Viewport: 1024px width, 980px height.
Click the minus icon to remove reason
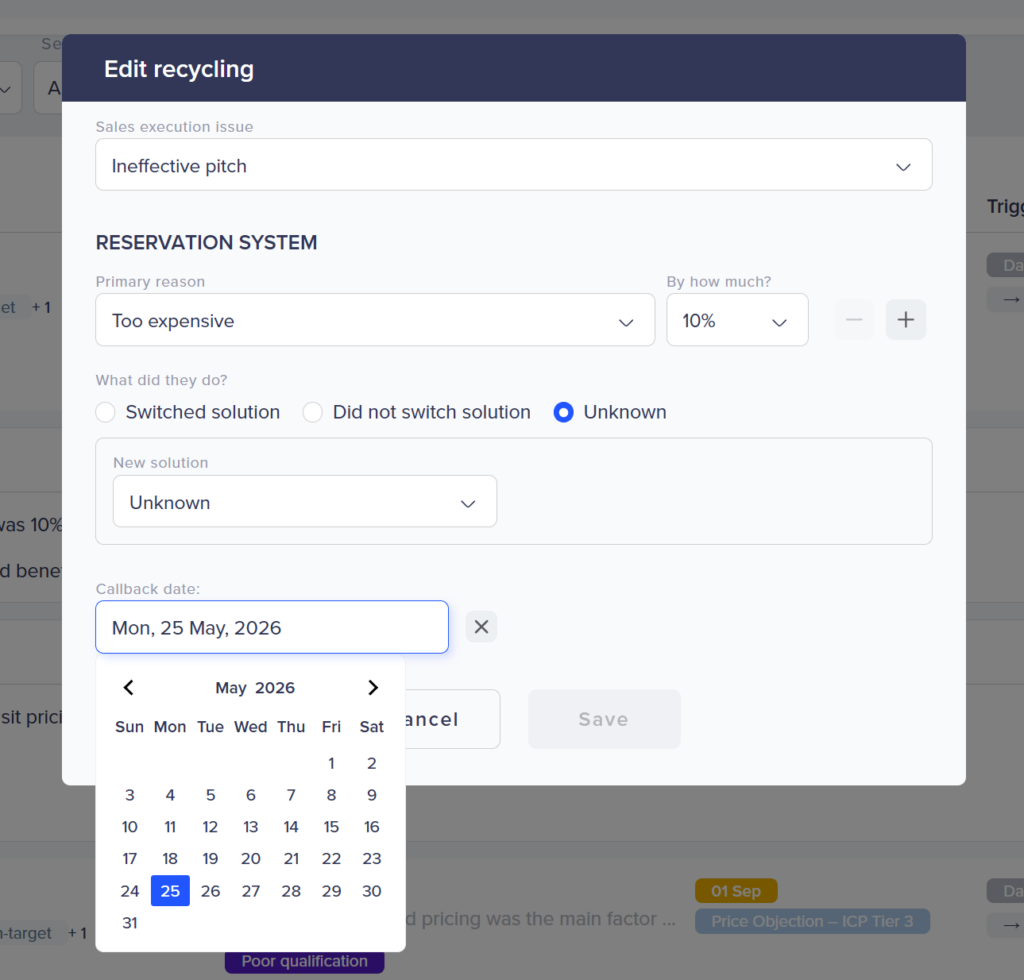(854, 320)
